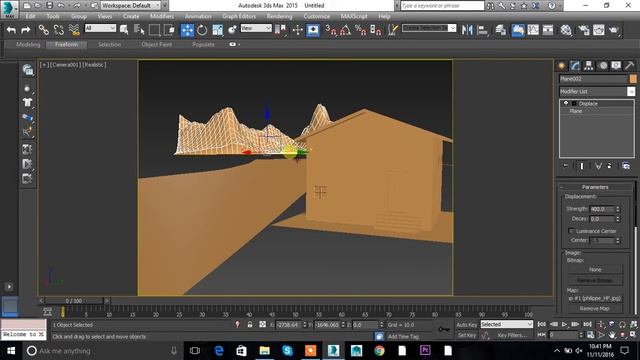Switch to the Object Paint ribbon tab
Image resolution: width=640 pixels, height=360 pixels.
tap(157, 44)
